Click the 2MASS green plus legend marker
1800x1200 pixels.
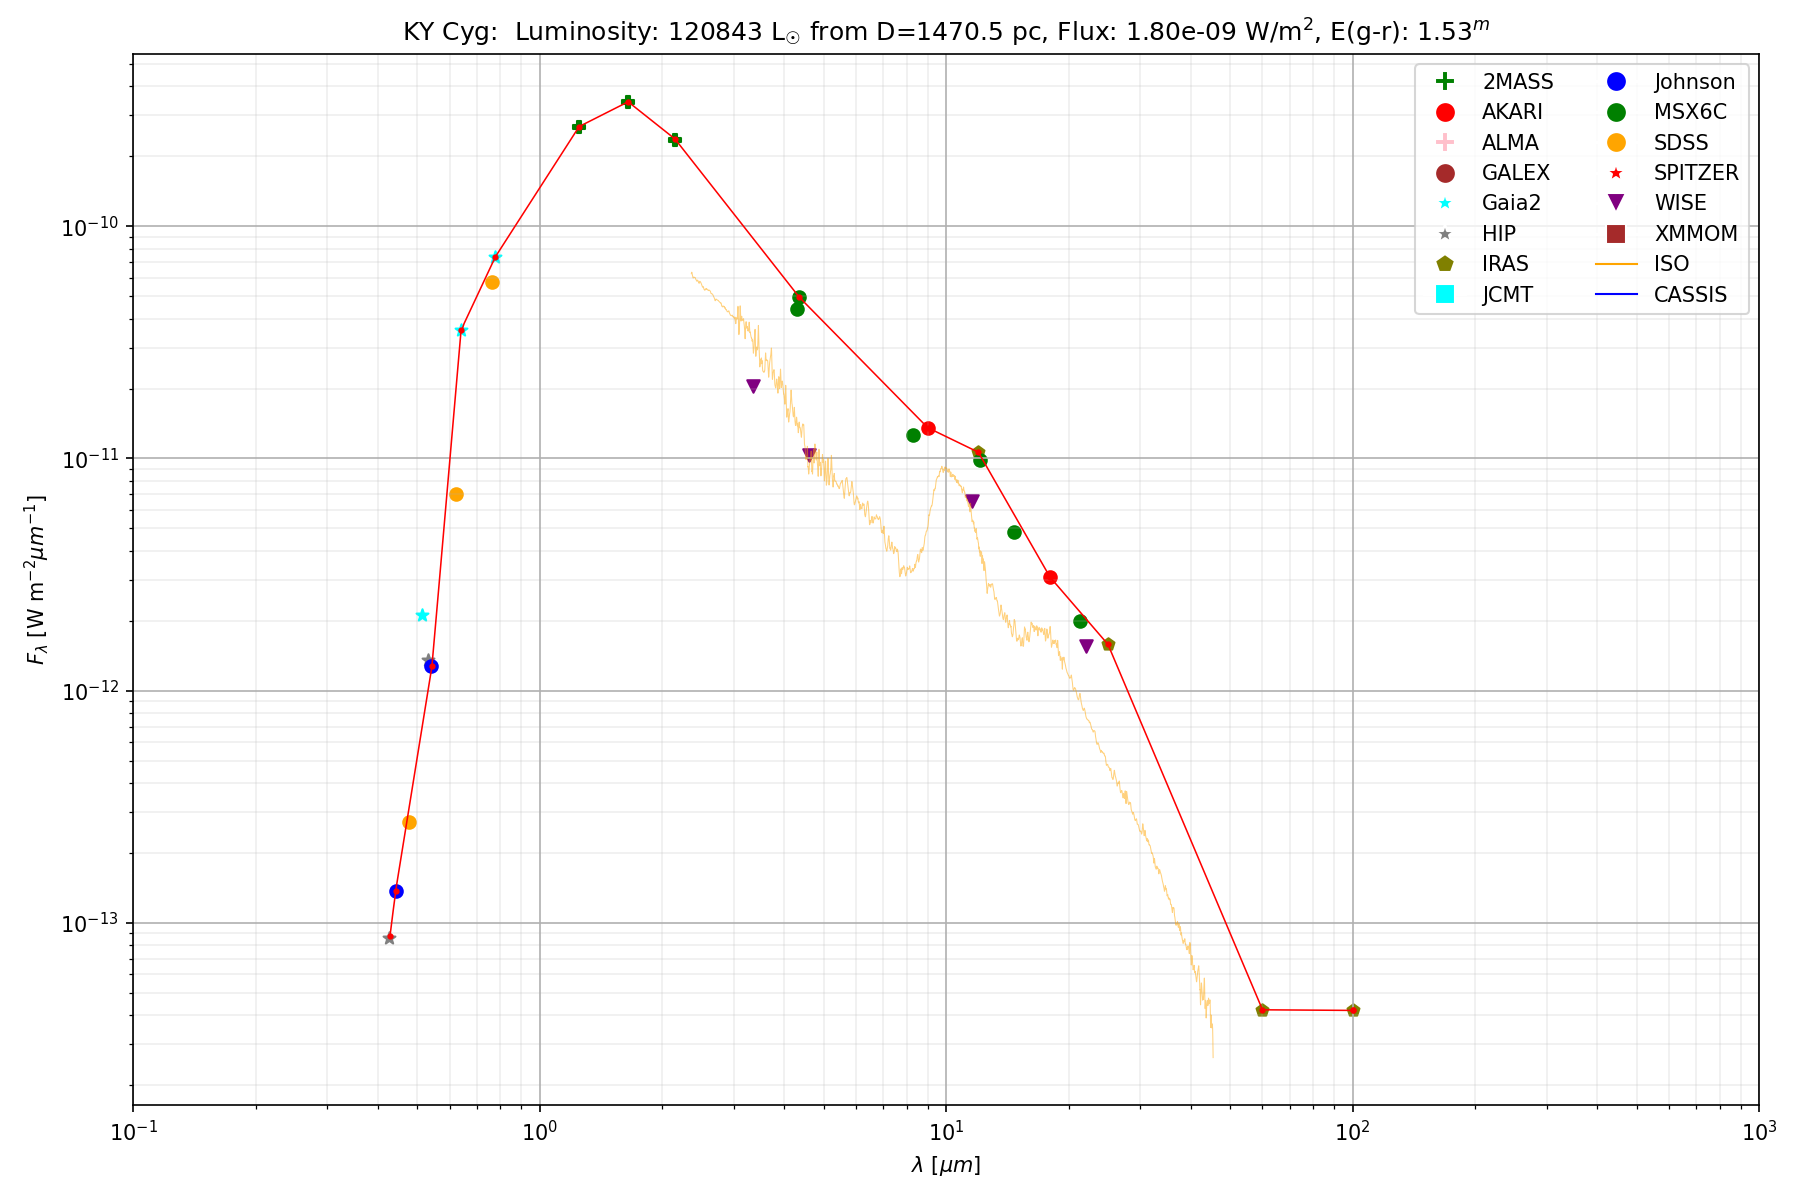coord(1445,82)
